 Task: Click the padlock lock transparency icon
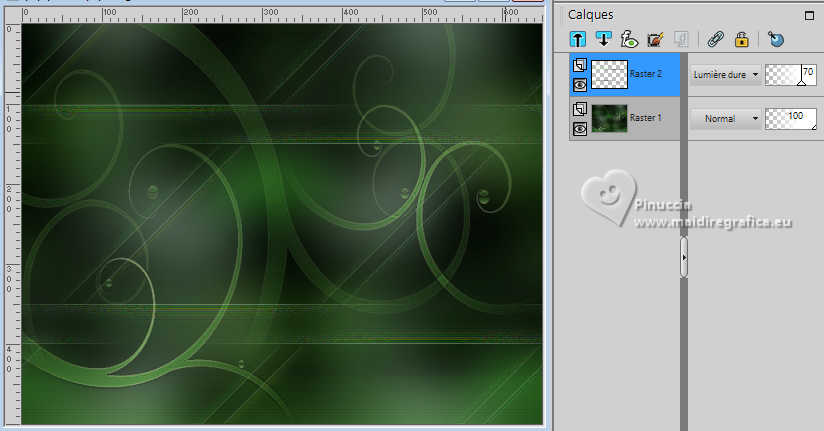coord(741,39)
